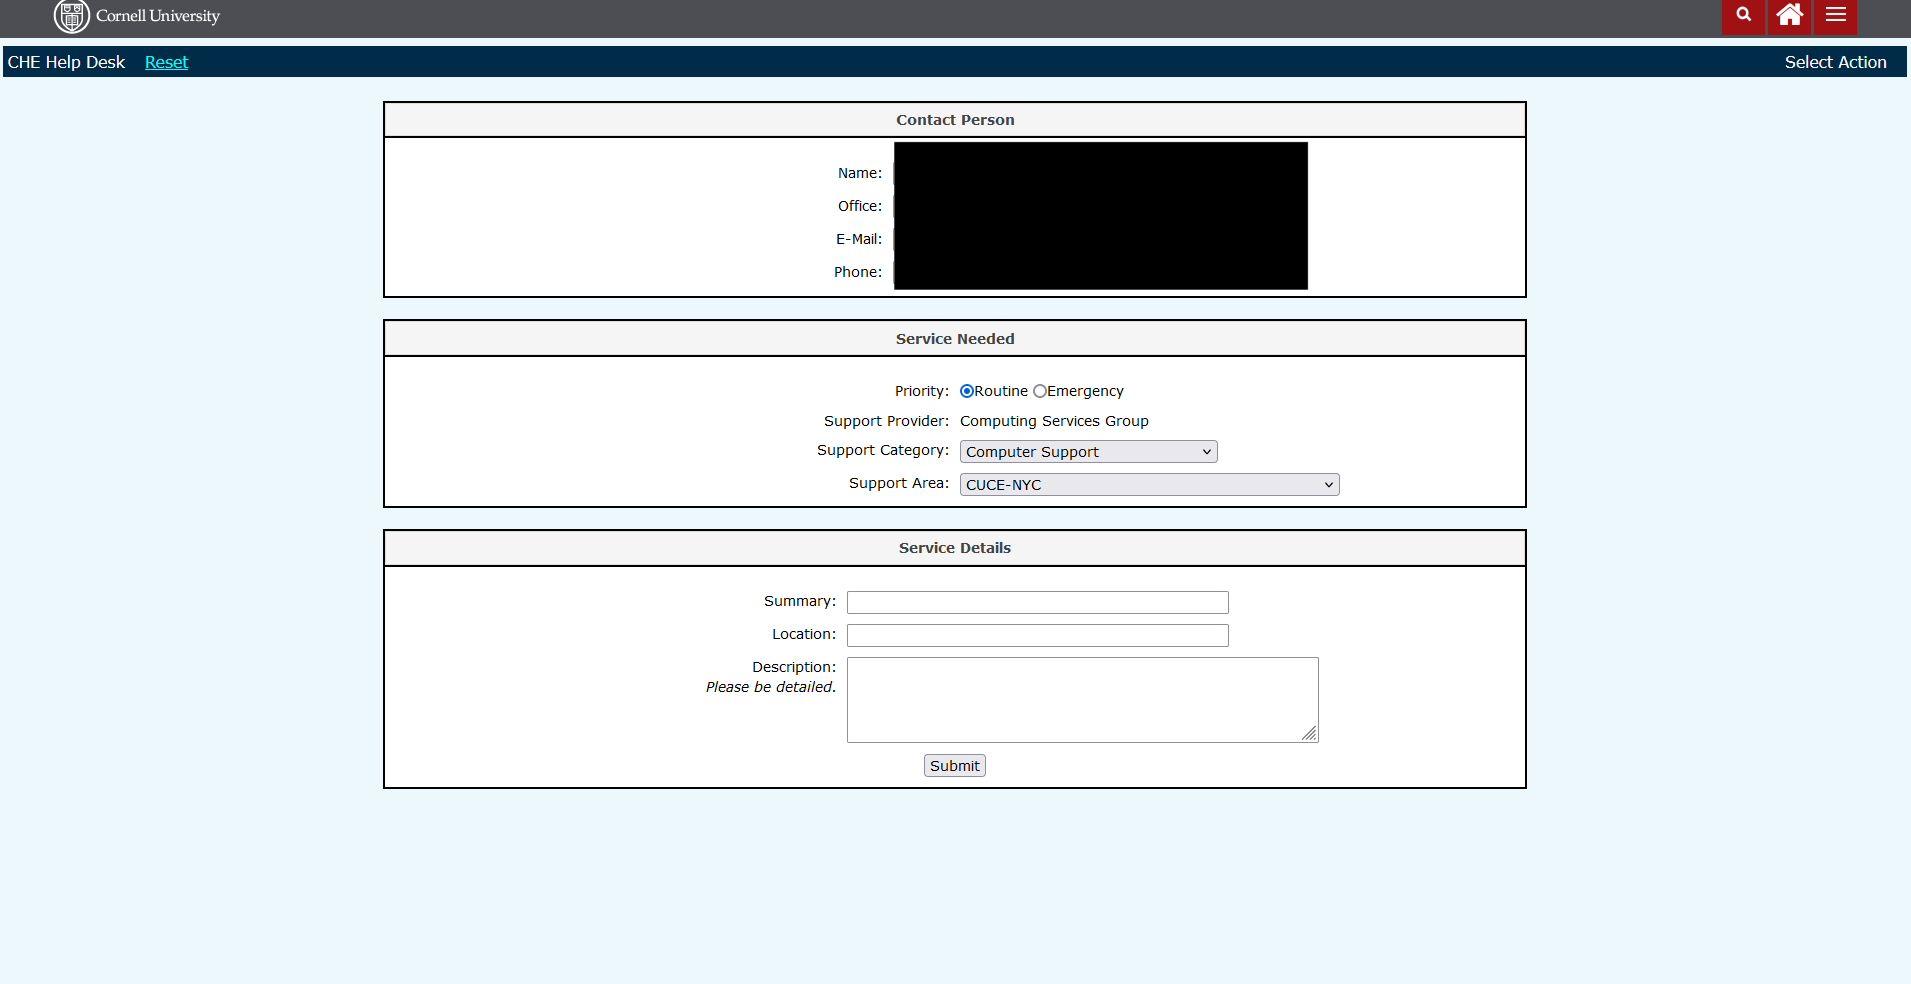1911x984 pixels.
Task: Click the Contact Person section header
Action: point(954,119)
